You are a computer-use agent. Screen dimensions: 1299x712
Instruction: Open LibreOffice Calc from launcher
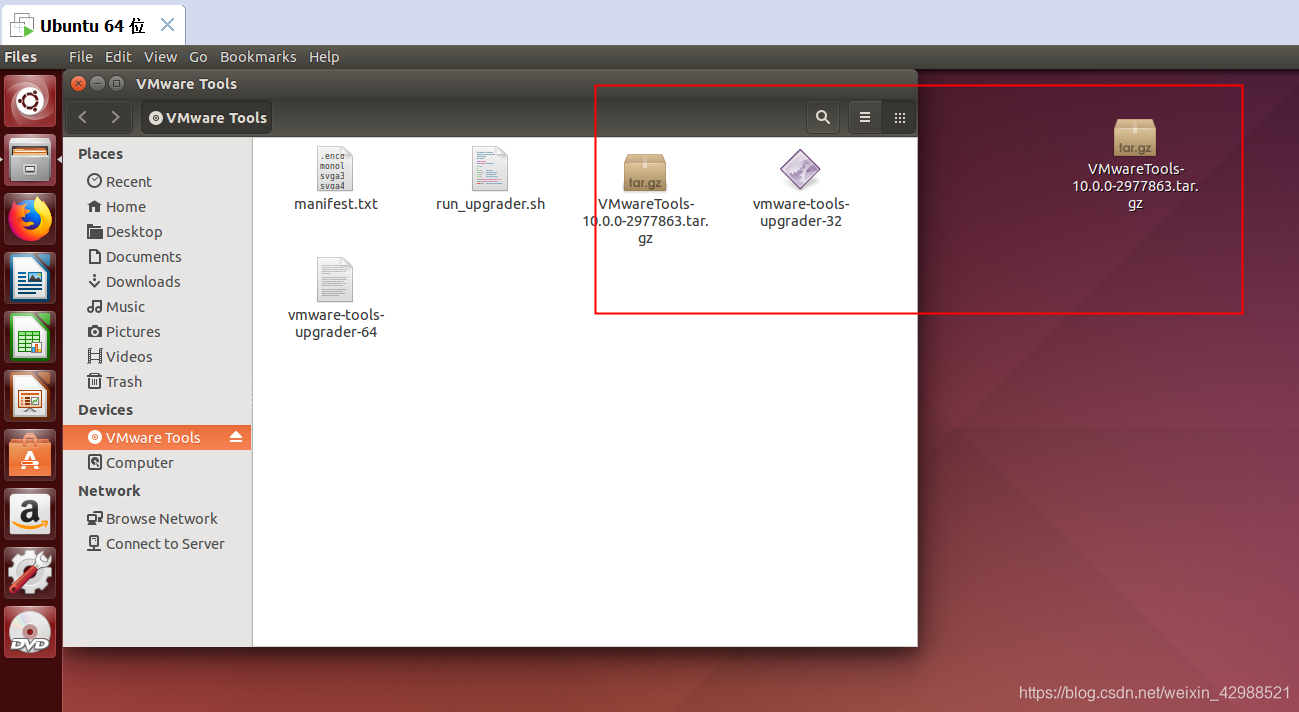(x=30, y=336)
